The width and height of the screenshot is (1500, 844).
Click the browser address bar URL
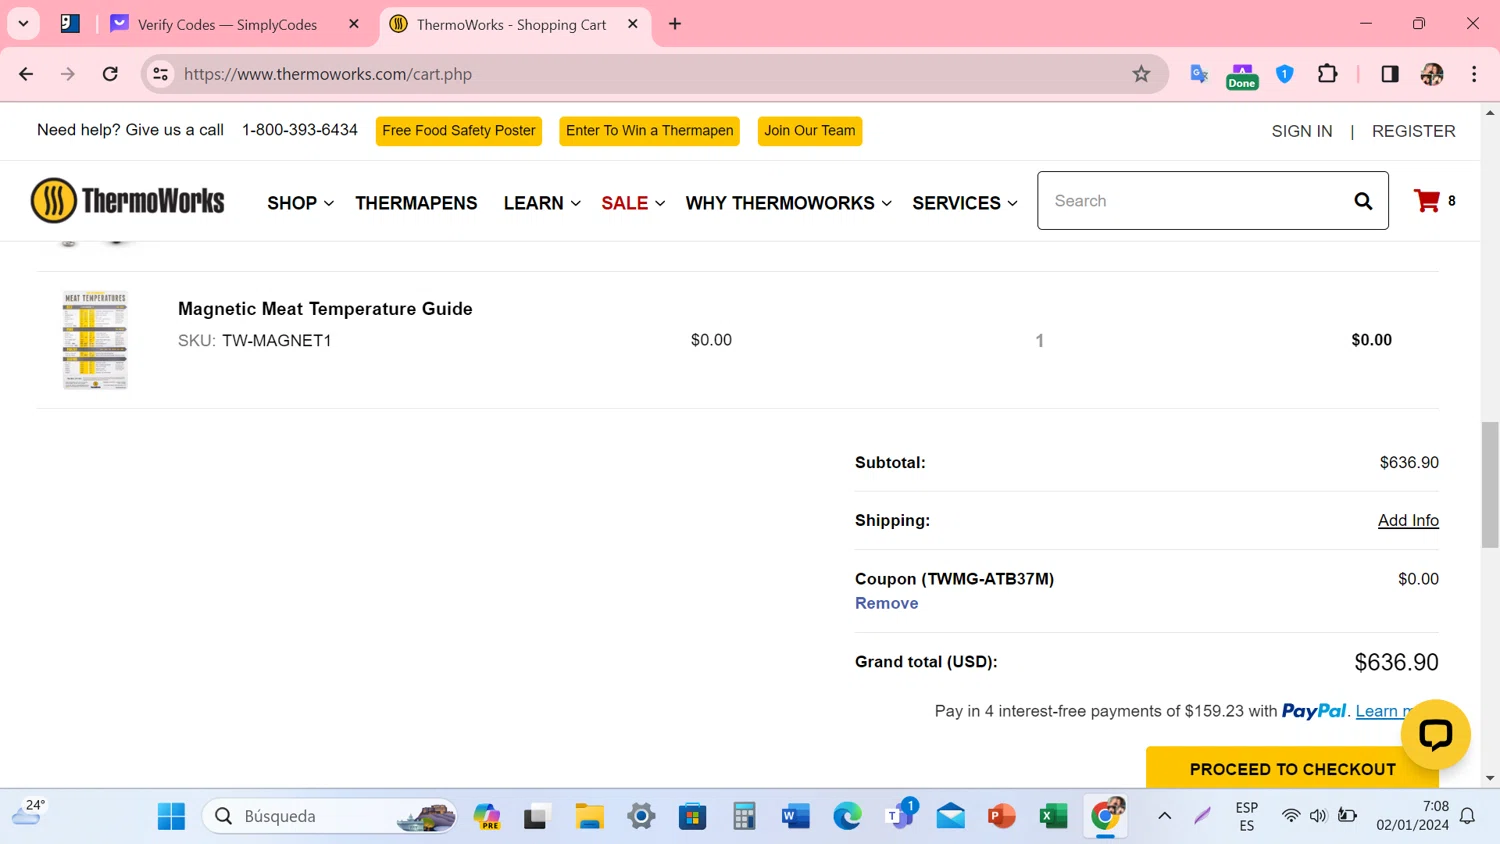click(x=328, y=74)
